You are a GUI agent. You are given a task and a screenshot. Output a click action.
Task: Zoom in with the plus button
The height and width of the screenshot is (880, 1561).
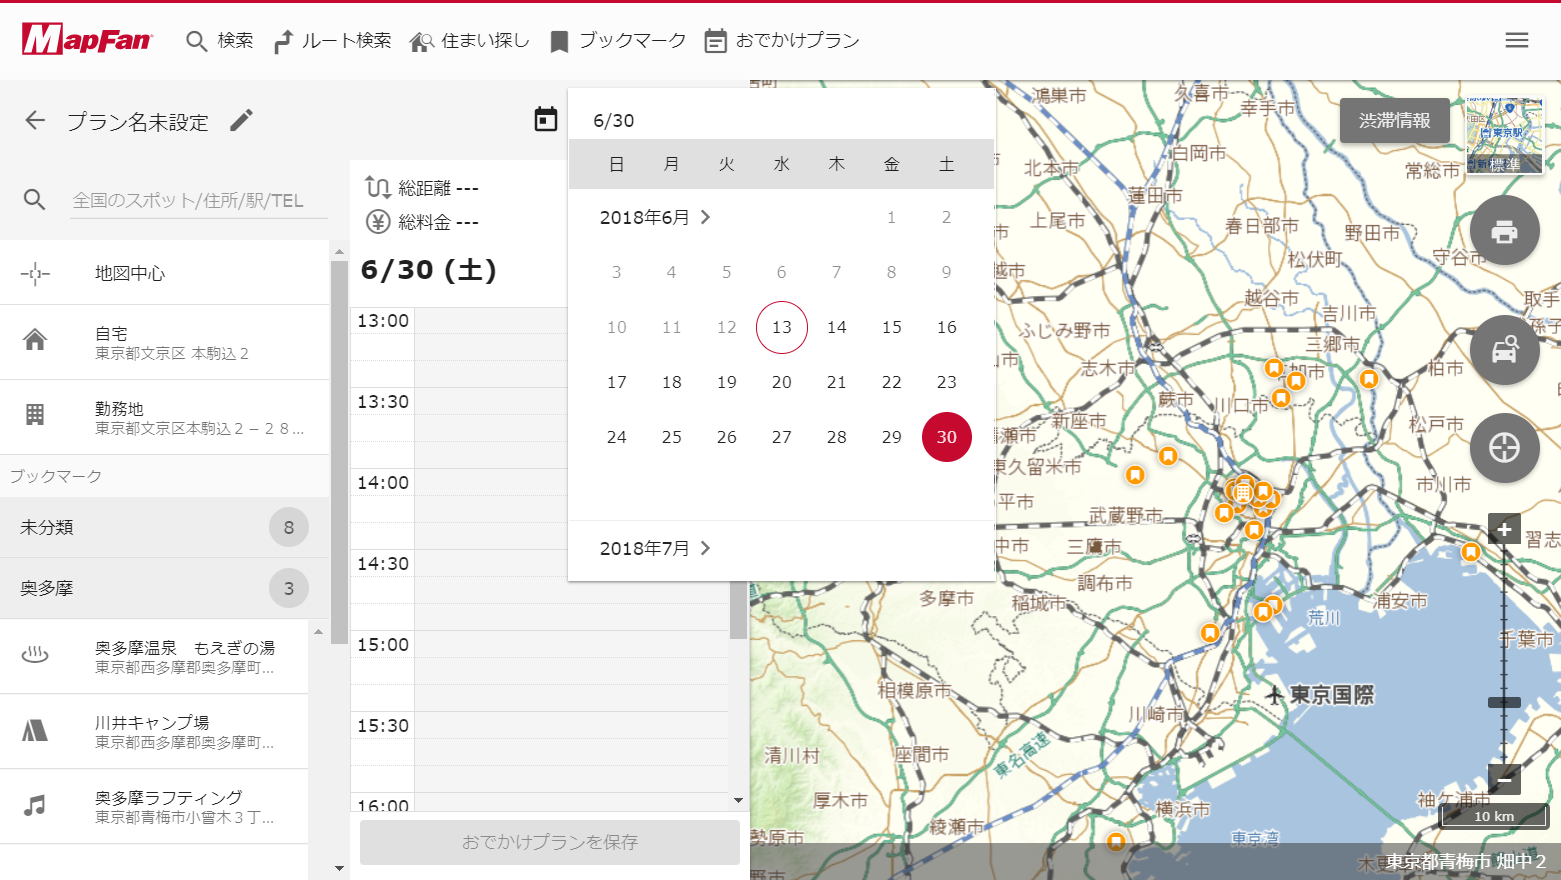click(1504, 529)
